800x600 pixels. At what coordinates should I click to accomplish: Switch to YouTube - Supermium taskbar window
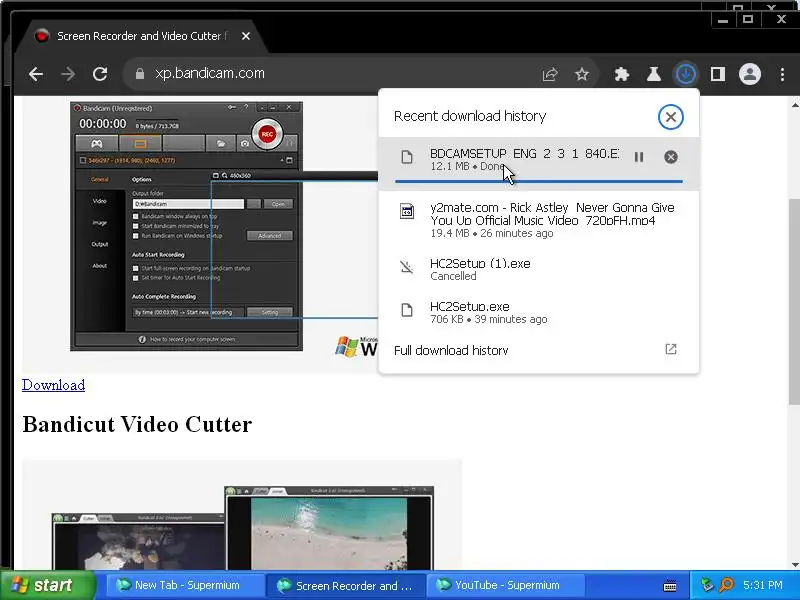[x=506, y=585]
